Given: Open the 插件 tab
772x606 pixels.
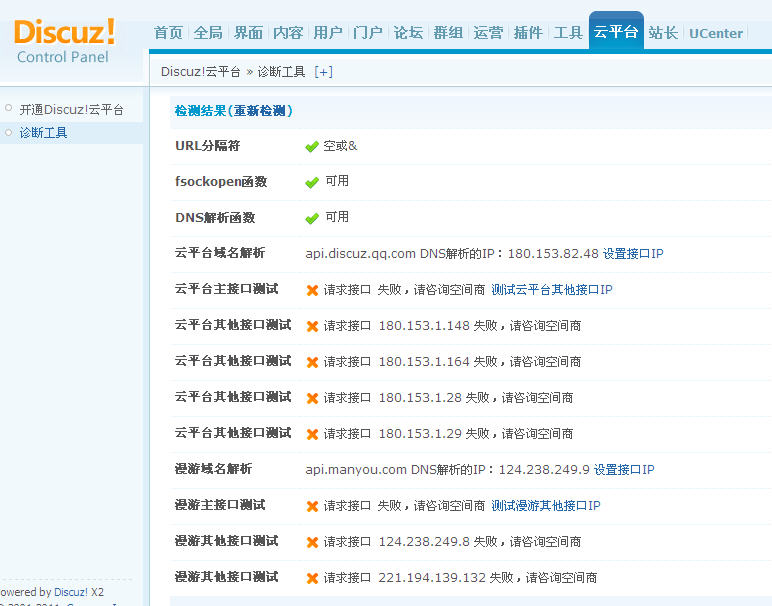Looking at the screenshot, I should pyautogui.click(x=528, y=32).
